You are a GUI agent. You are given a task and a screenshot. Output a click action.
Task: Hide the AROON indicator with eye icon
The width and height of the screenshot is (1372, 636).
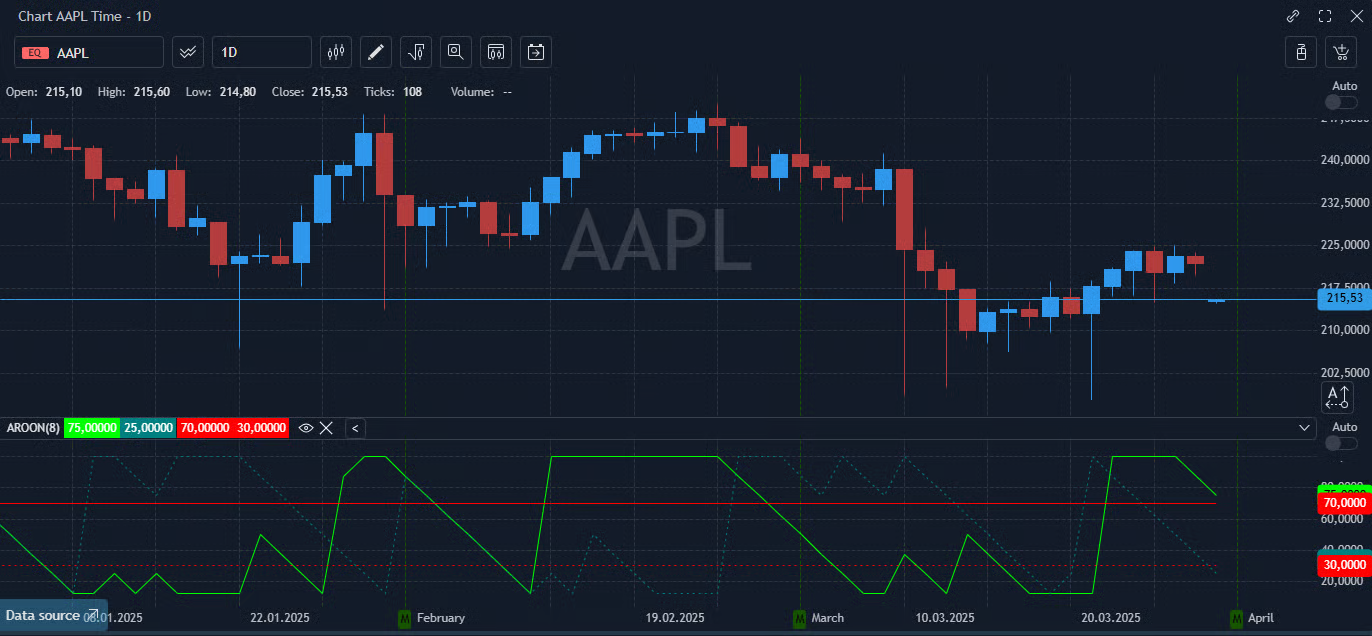[306, 428]
